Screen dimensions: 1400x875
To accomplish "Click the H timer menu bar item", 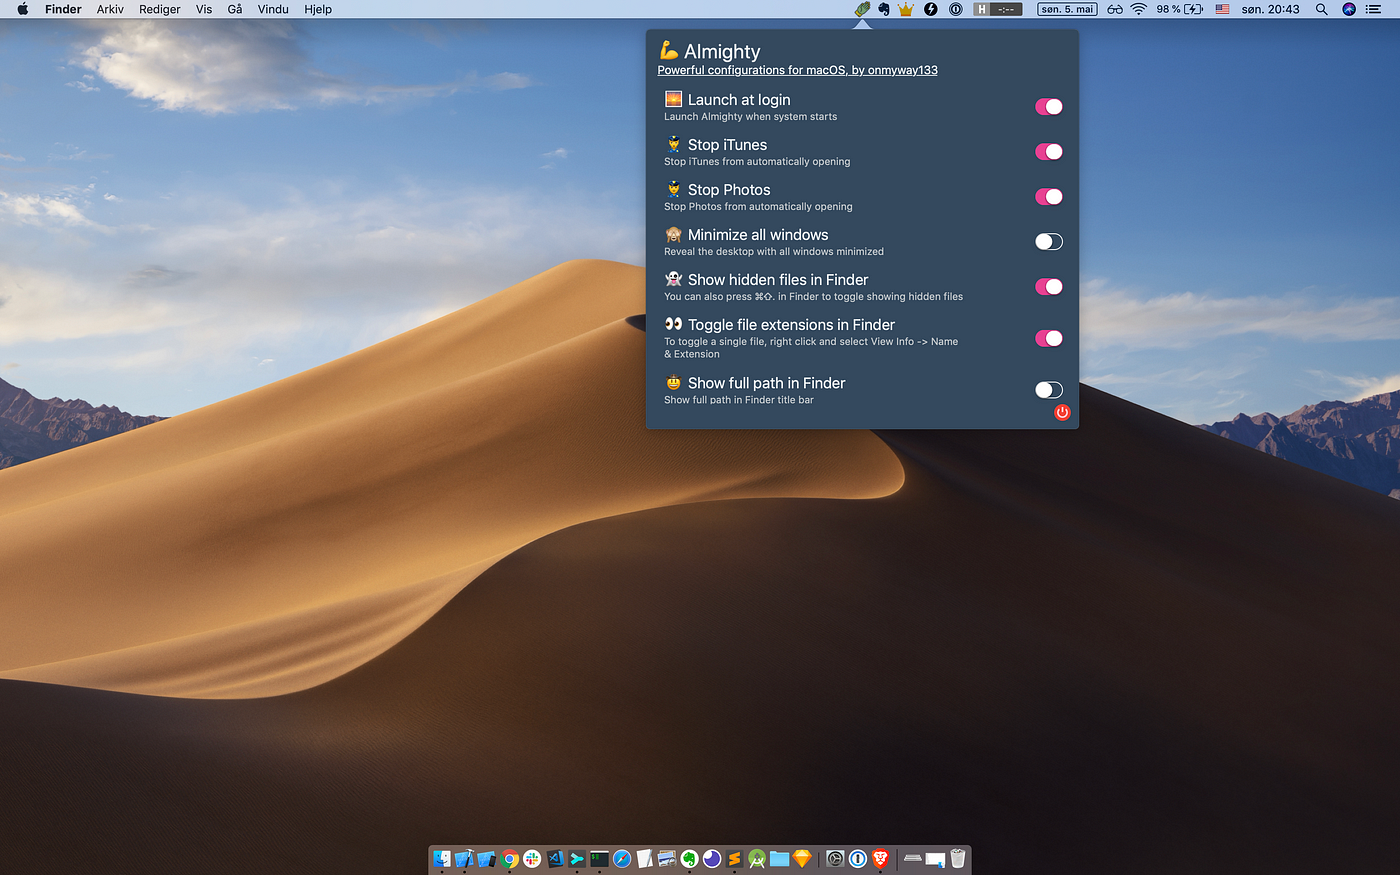I will pyautogui.click(x=998, y=9).
